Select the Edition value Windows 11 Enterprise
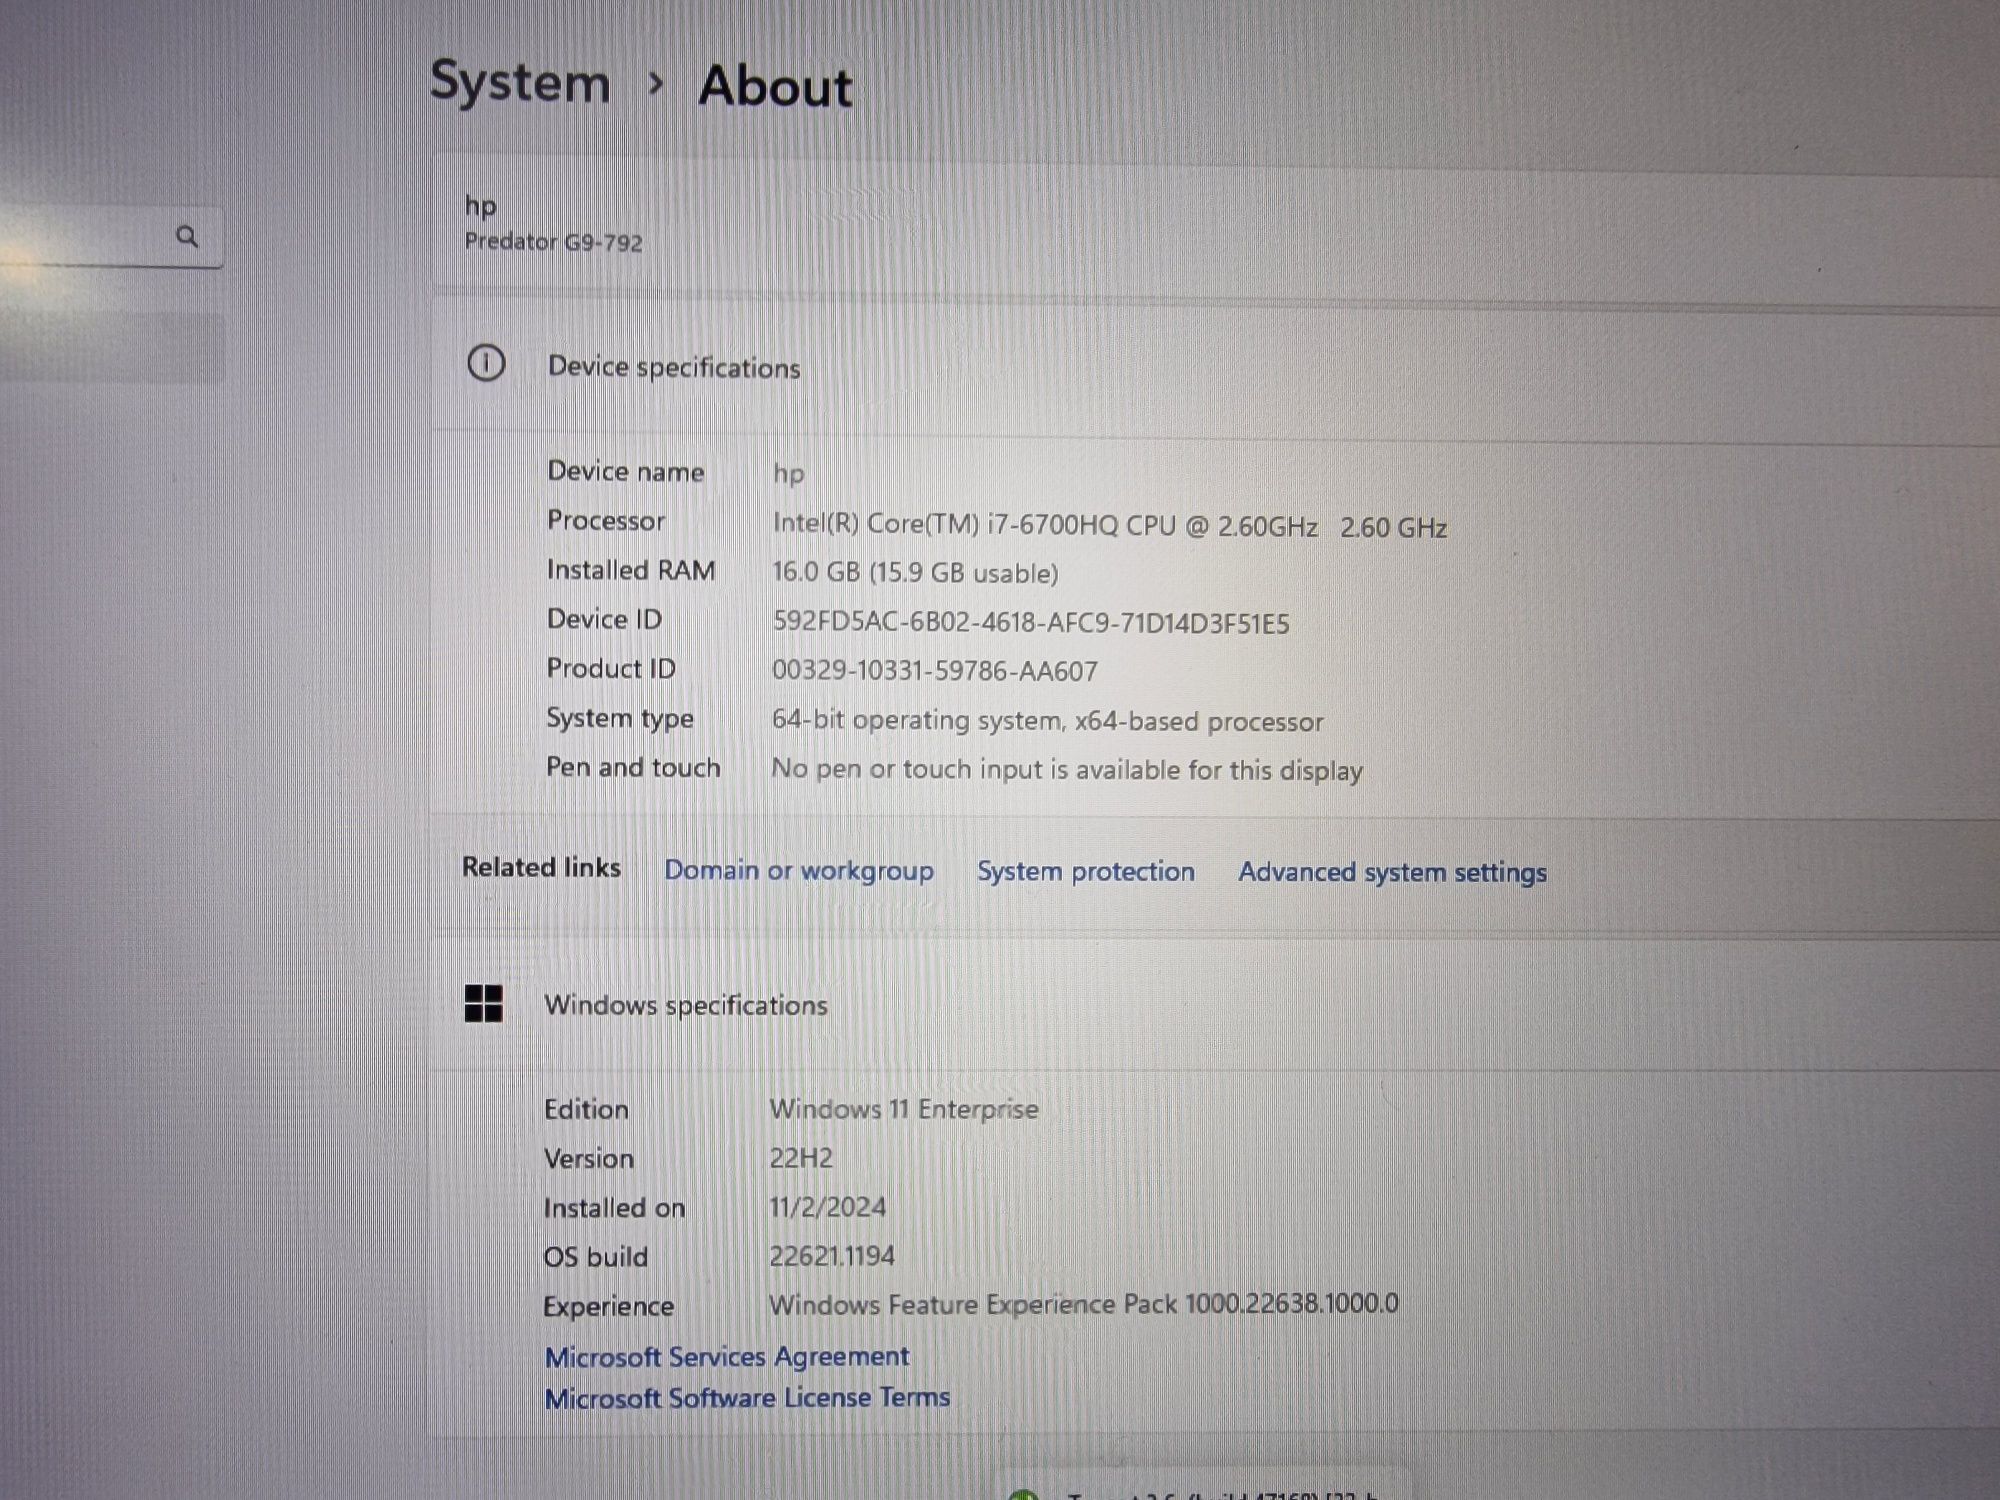Screen dimensions: 2000x1500 (904, 1109)
